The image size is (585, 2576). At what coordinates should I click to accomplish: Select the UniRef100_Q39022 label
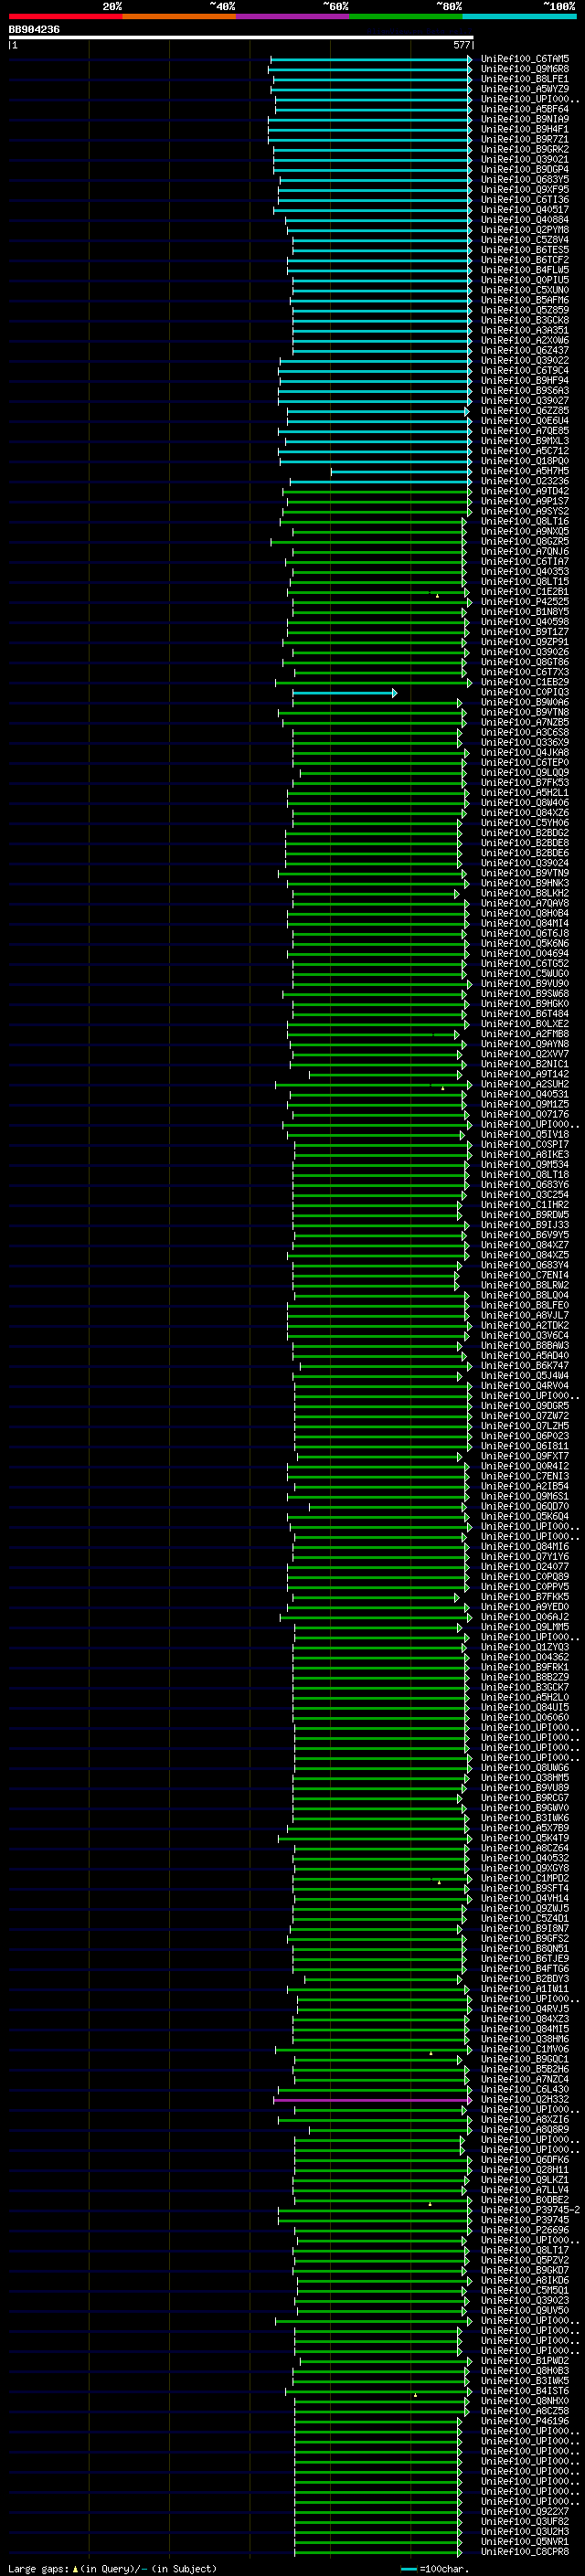[525, 360]
